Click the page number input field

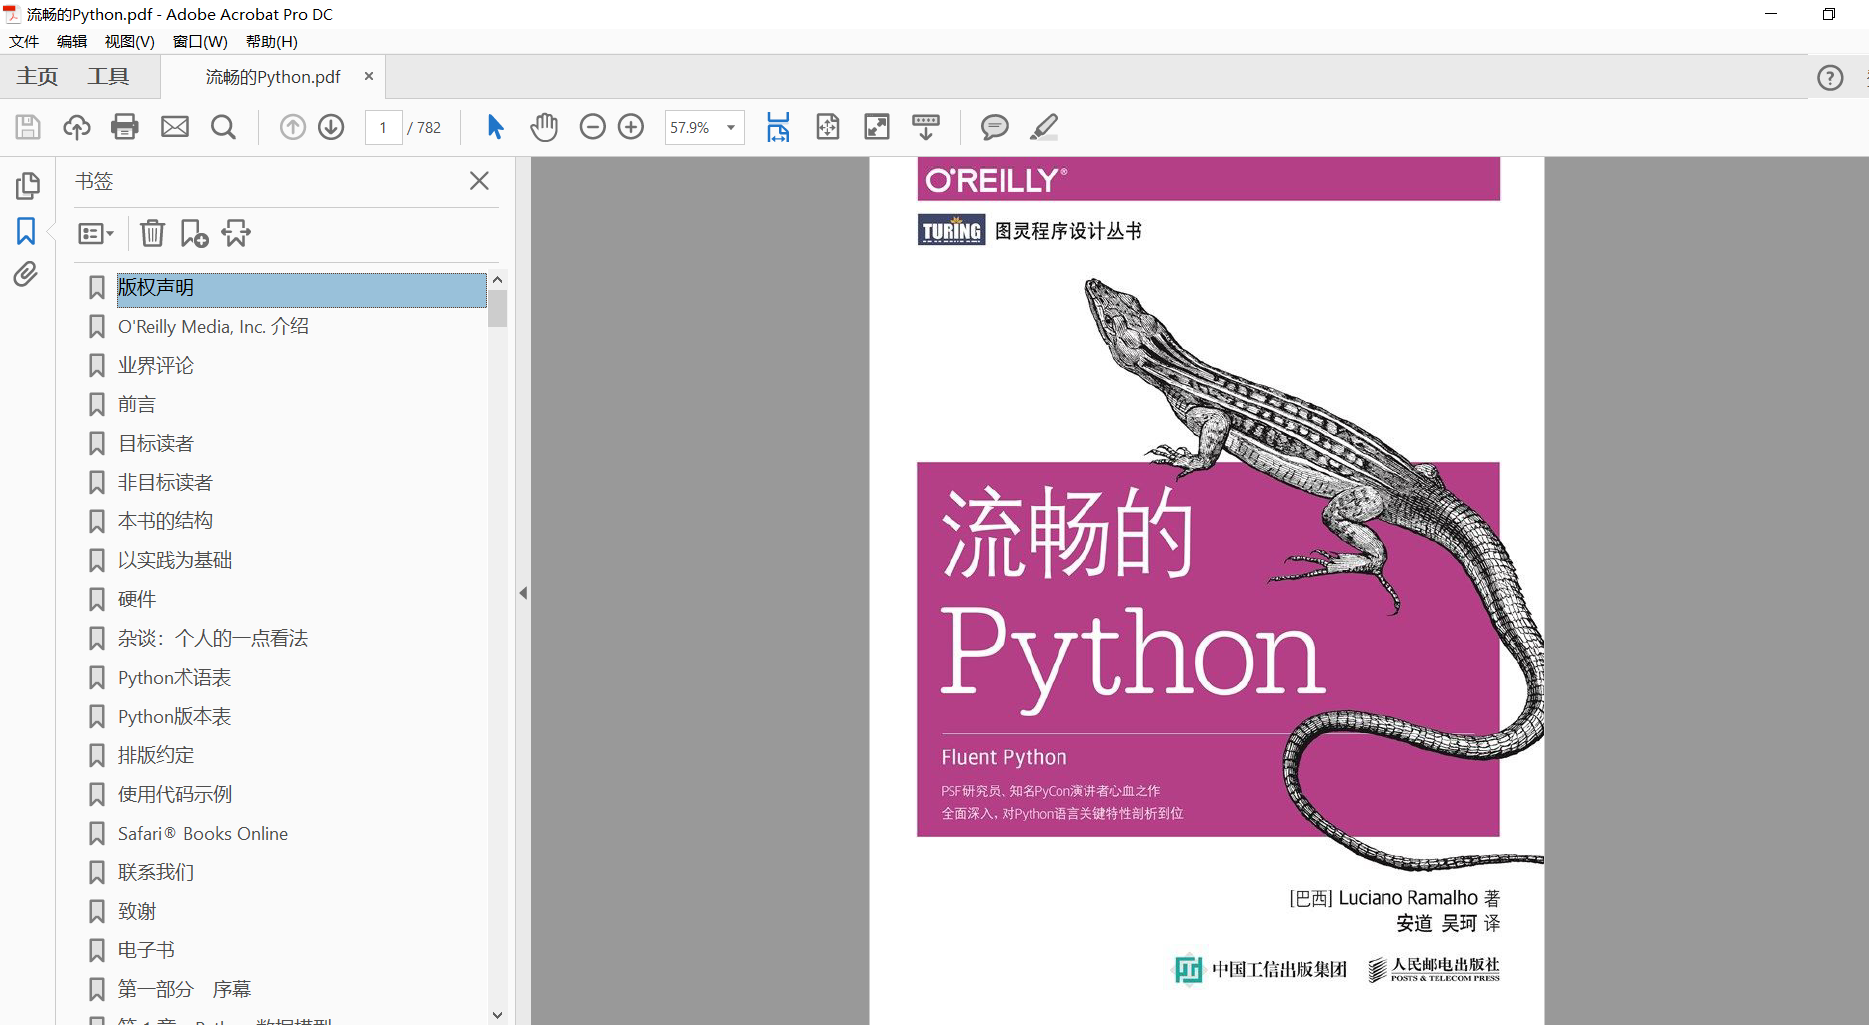pos(383,128)
